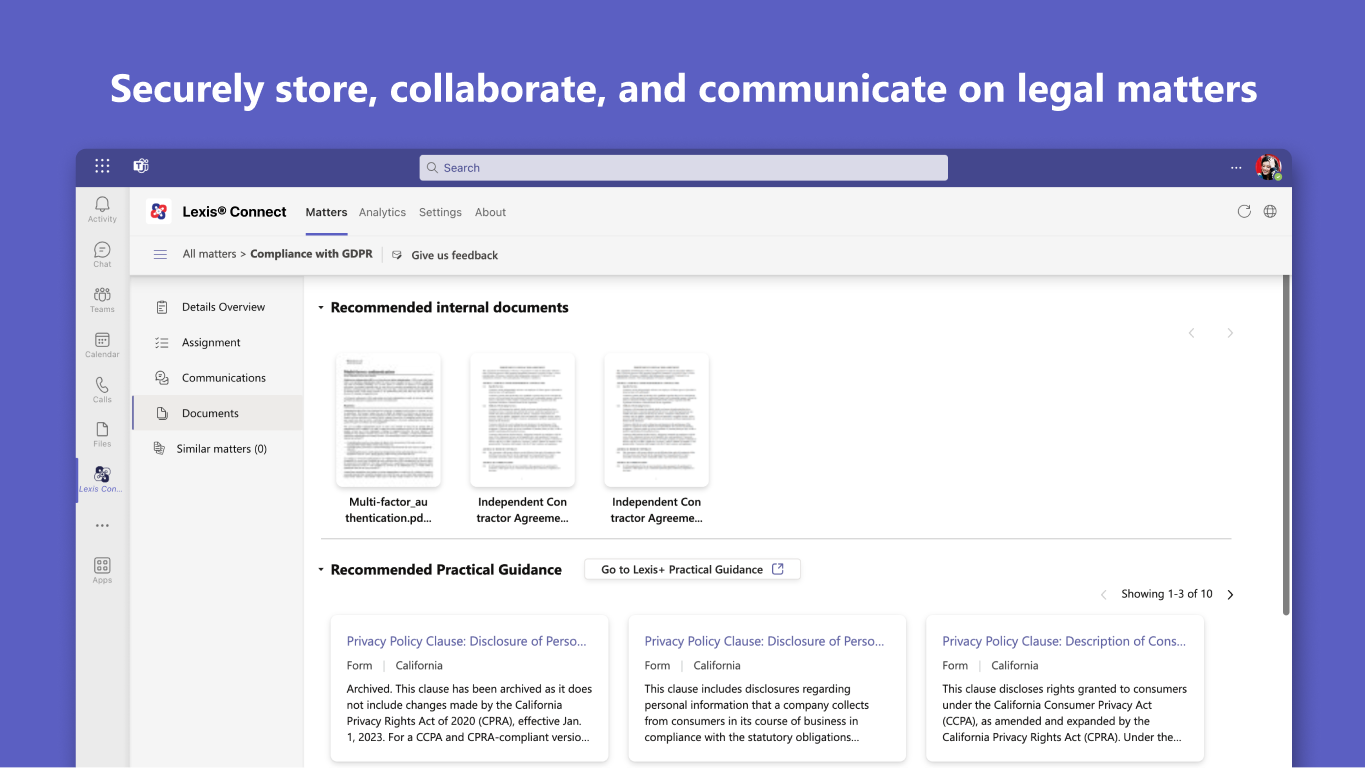Go to previous internal documents page
The image size is (1366, 768).
1191,333
